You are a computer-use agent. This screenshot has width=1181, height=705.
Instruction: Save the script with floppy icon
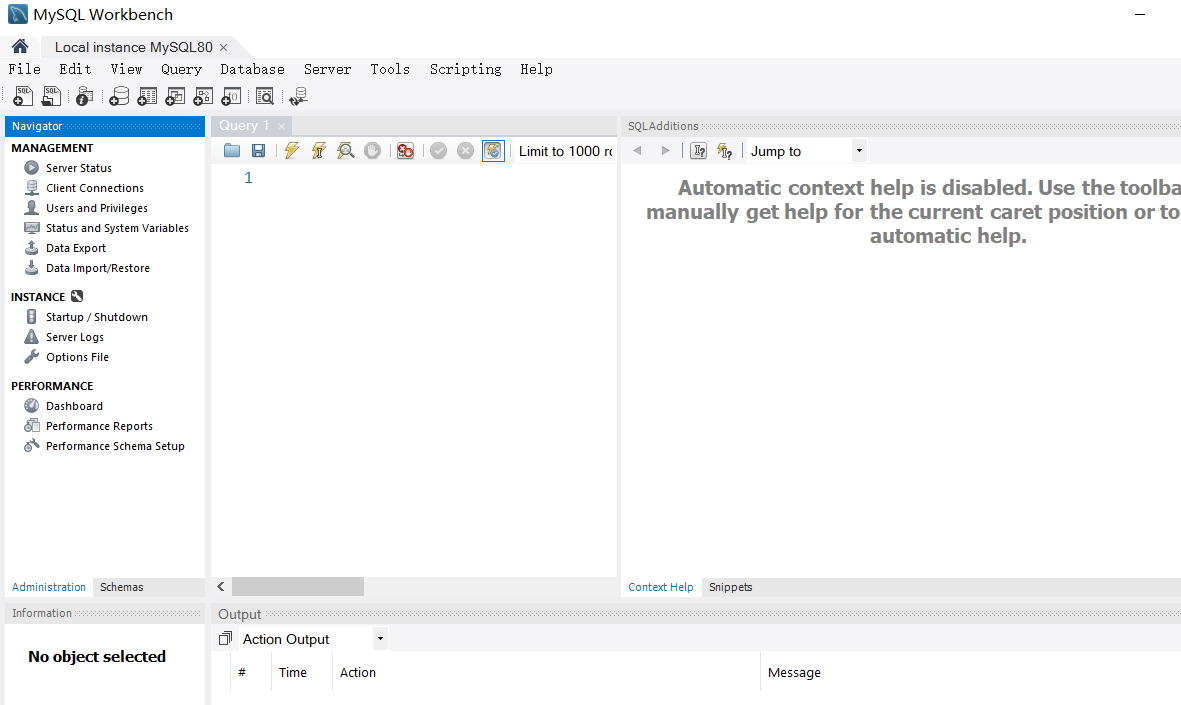tap(258, 151)
